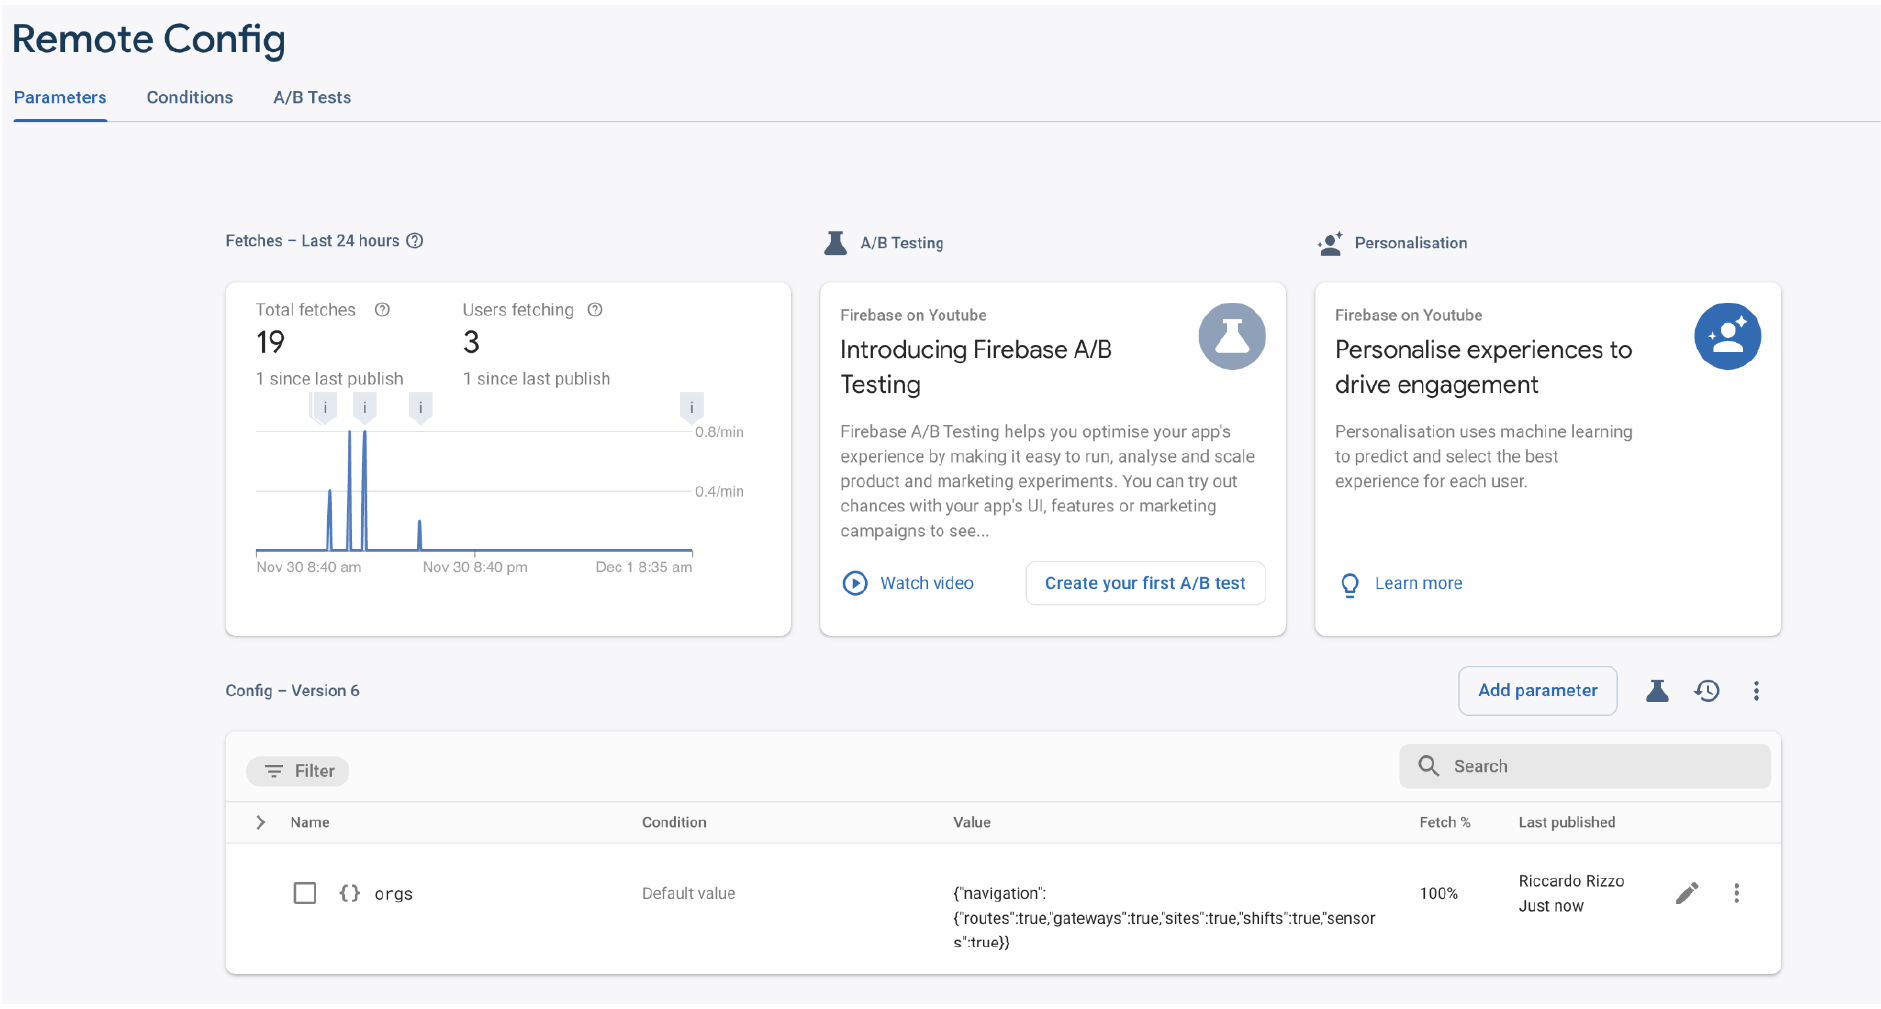Click the Introducing Firebase A/B Testing title
Image resolution: width=1881 pixels, height=1009 pixels.
(x=975, y=367)
